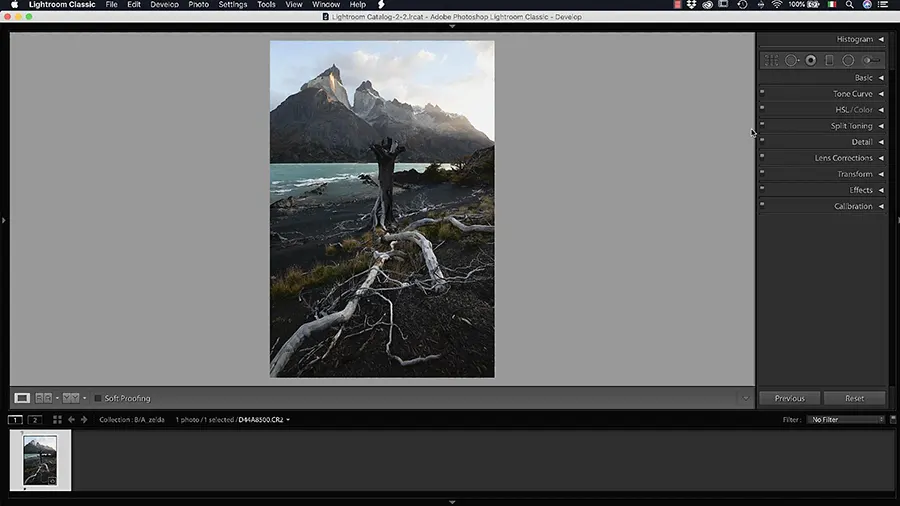This screenshot has width=900, height=506.
Task: Click the Reset button
Action: click(x=854, y=398)
